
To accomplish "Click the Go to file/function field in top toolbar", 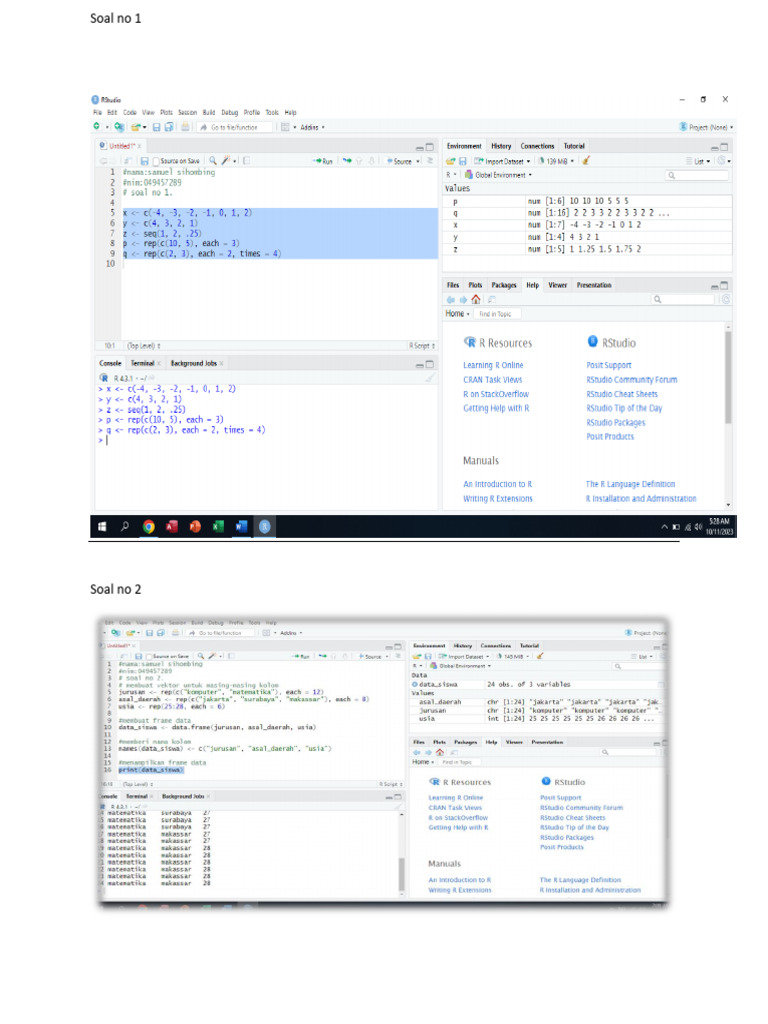I will 233,127.
